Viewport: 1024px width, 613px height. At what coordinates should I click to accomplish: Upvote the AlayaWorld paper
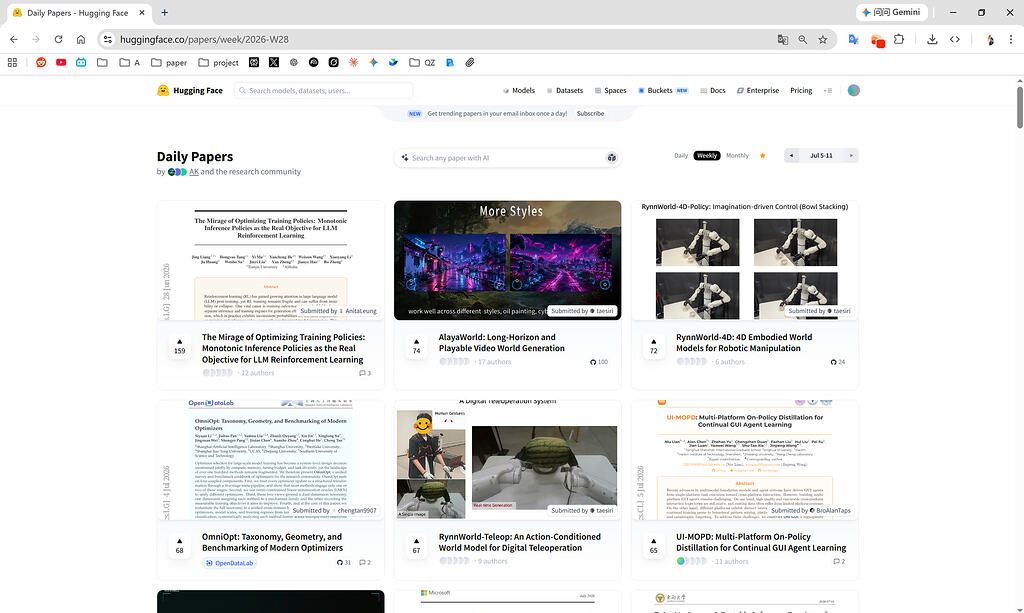point(417,347)
